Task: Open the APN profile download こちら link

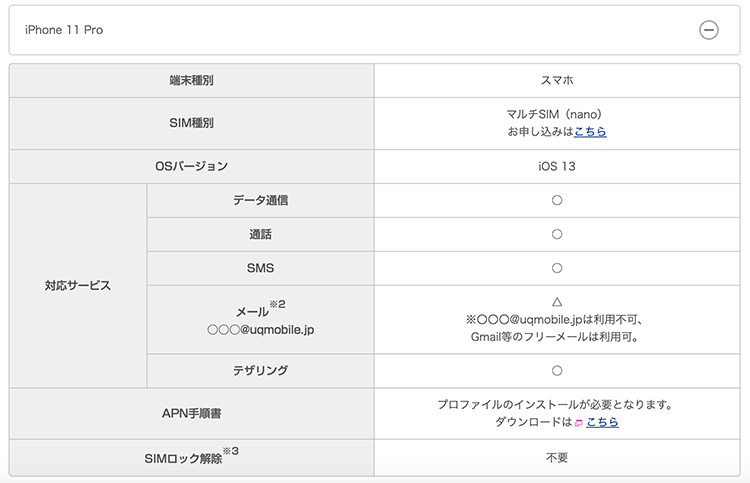Action: point(602,422)
